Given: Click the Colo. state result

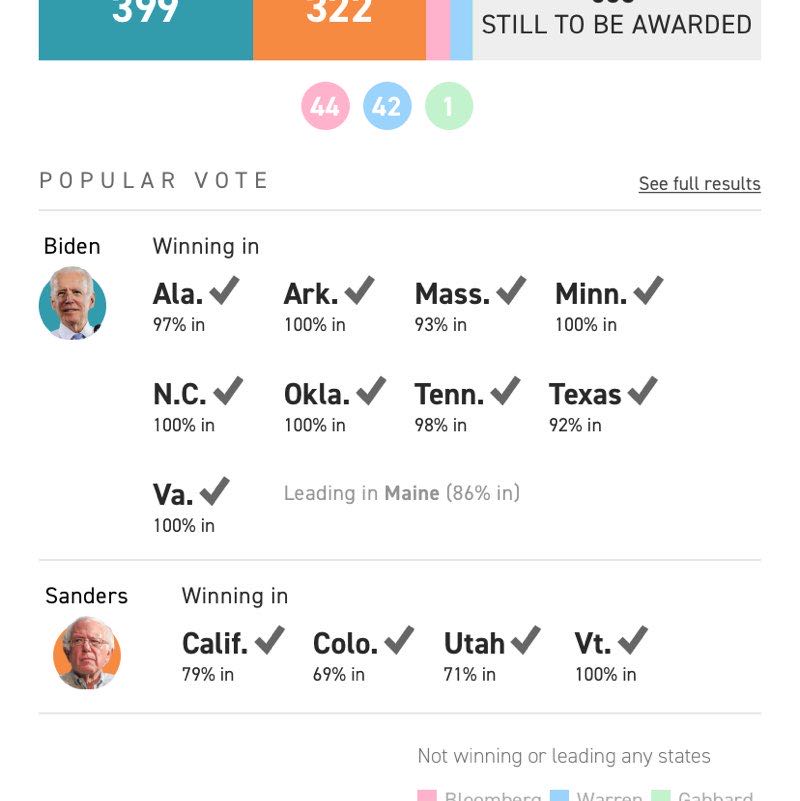Looking at the screenshot, I should [345, 643].
